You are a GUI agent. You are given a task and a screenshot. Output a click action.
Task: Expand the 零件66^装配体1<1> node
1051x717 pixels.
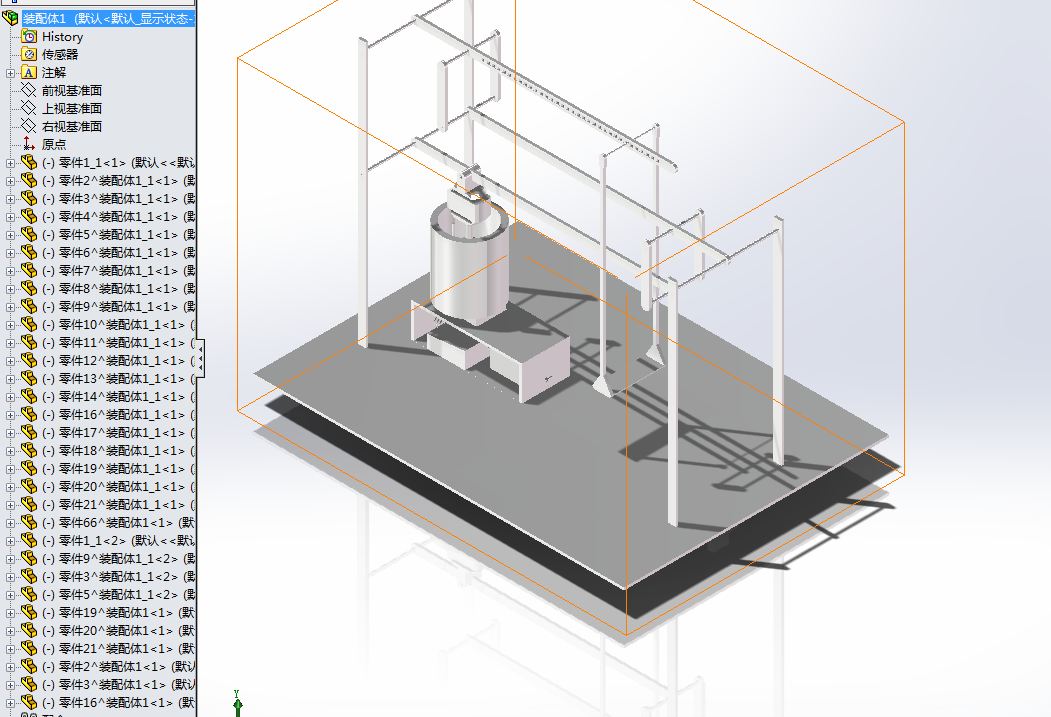10,523
